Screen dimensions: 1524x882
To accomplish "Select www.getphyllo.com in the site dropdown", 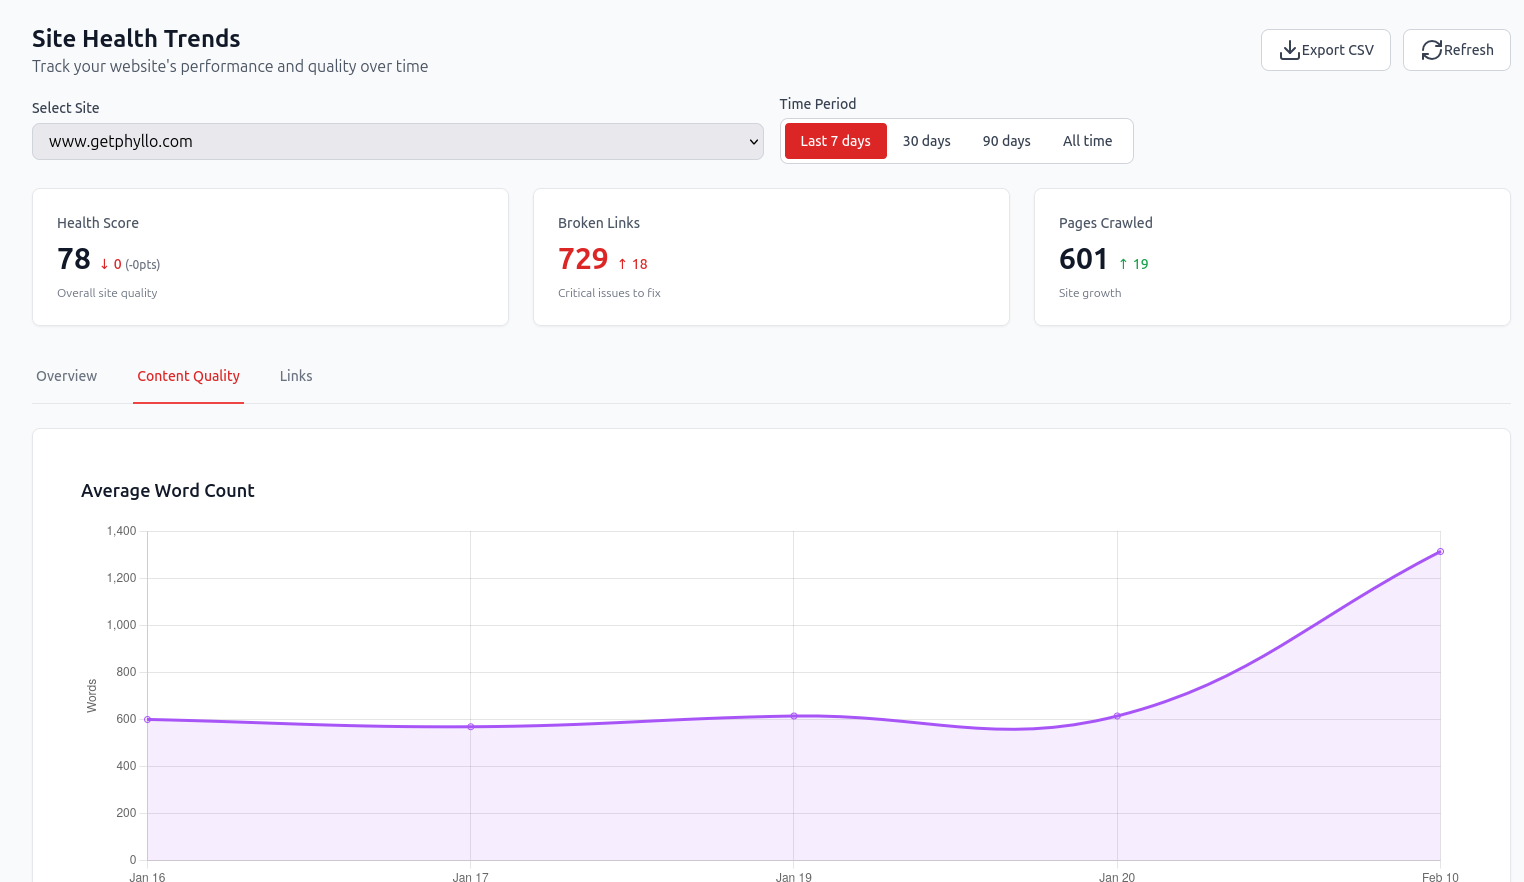I will click(x=397, y=141).
